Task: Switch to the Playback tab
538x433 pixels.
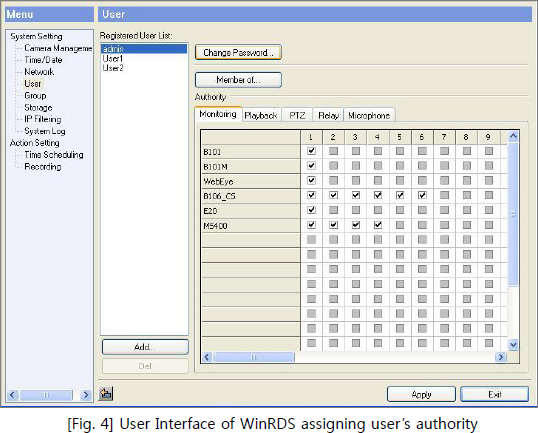Action: (261, 115)
